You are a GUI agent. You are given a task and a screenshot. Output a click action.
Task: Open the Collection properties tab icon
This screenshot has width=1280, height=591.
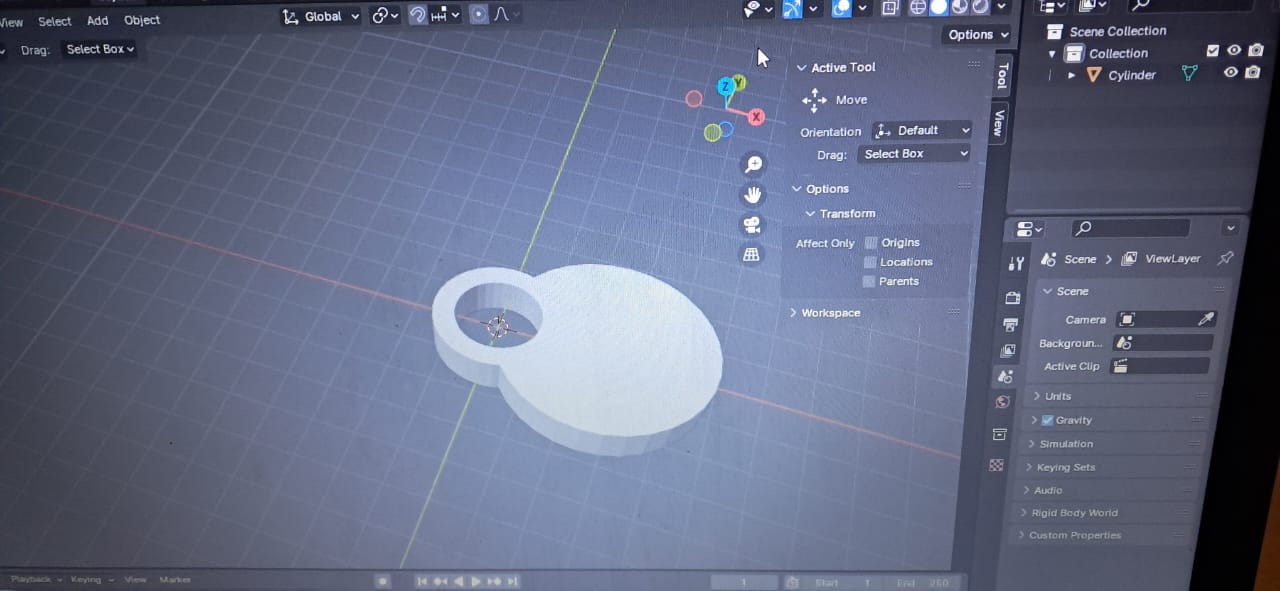(x=999, y=434)
